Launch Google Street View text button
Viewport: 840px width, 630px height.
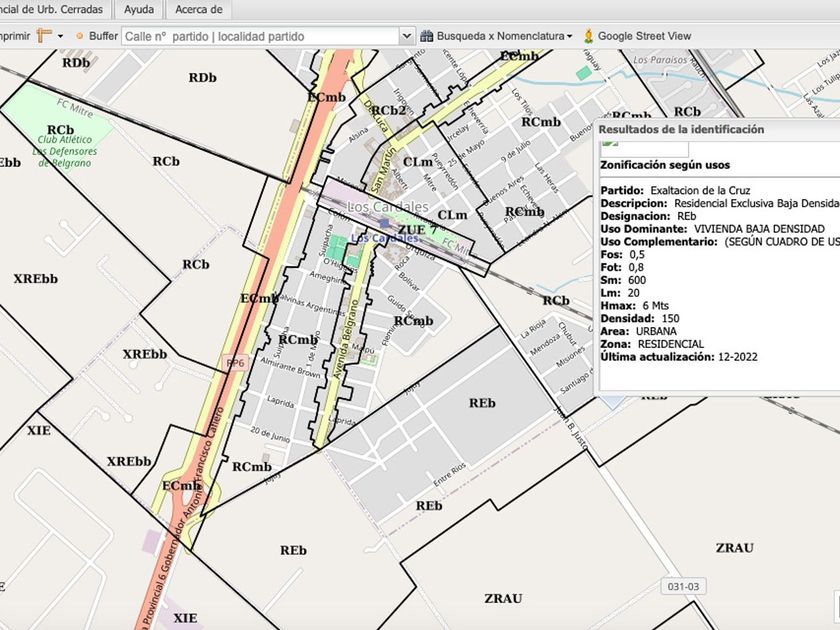[644, 36]
